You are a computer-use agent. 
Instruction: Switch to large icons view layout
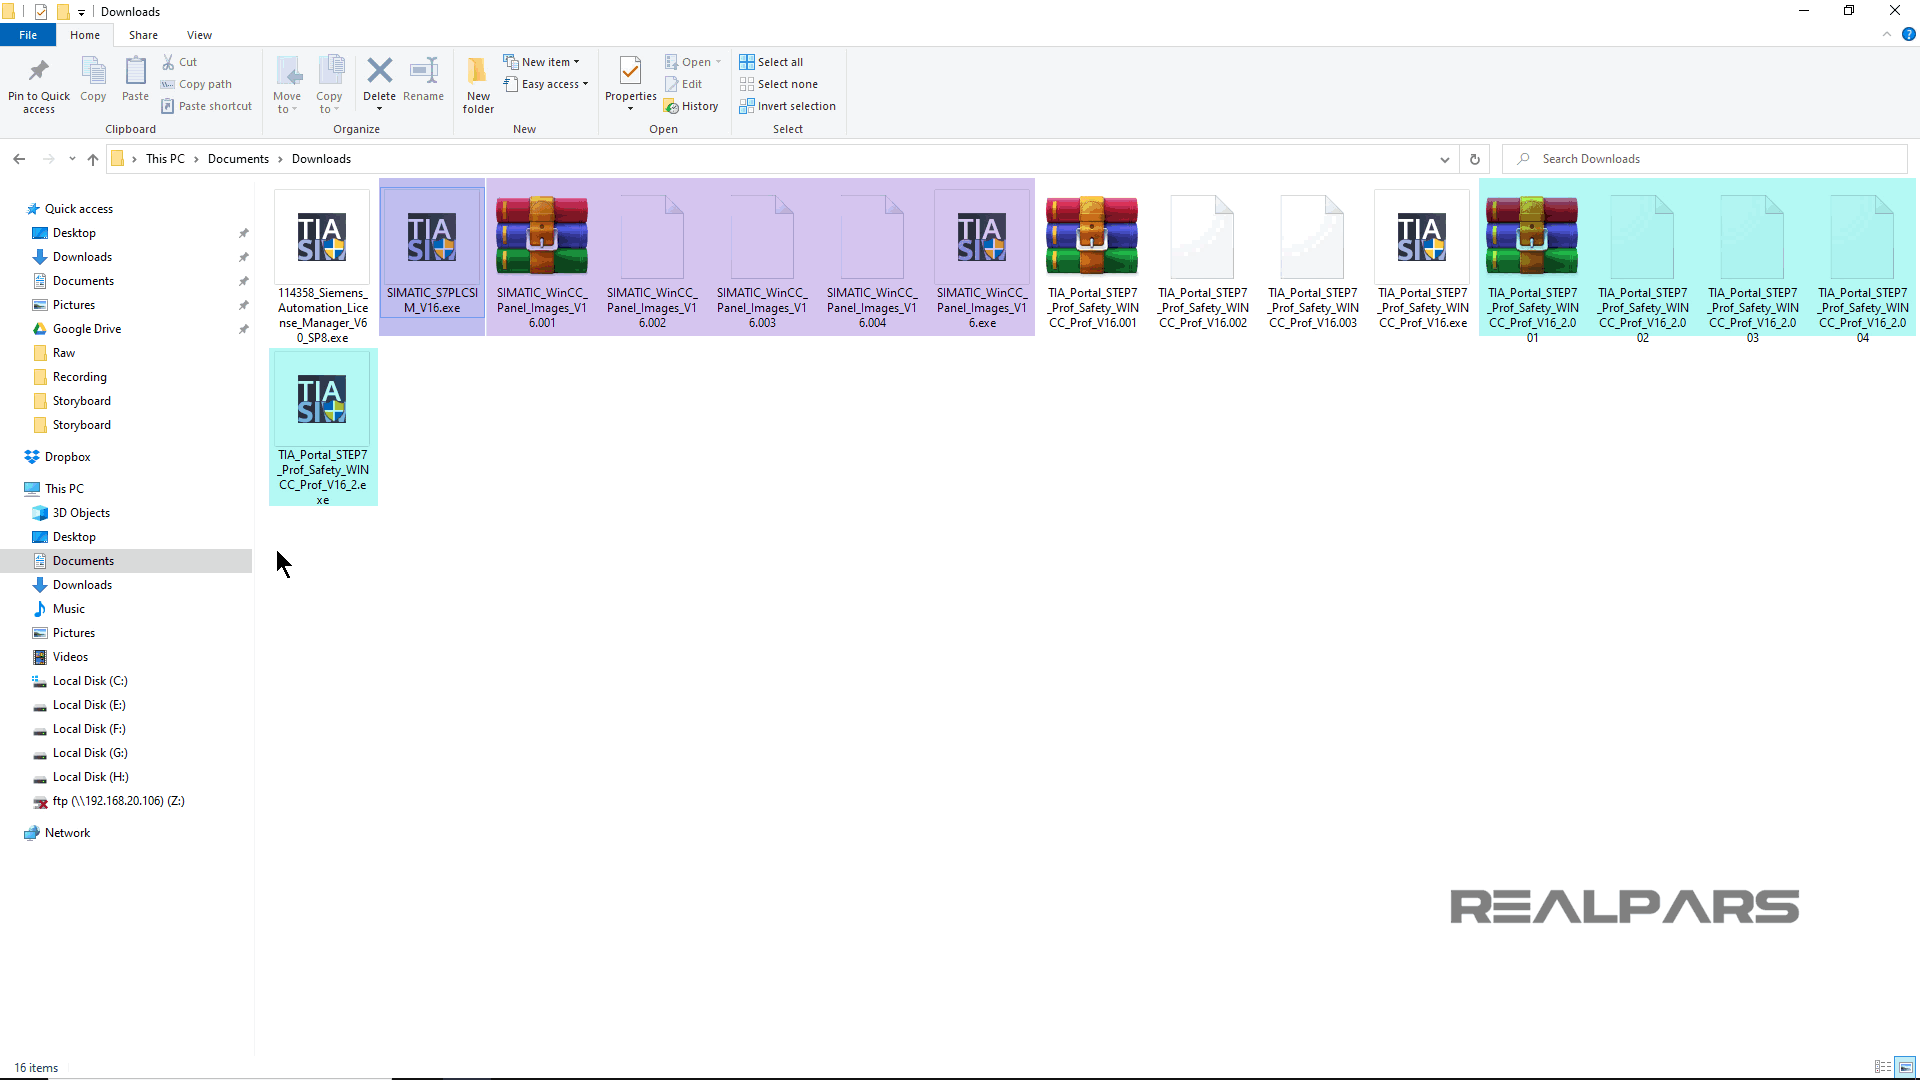[x=1905, y=1067]
